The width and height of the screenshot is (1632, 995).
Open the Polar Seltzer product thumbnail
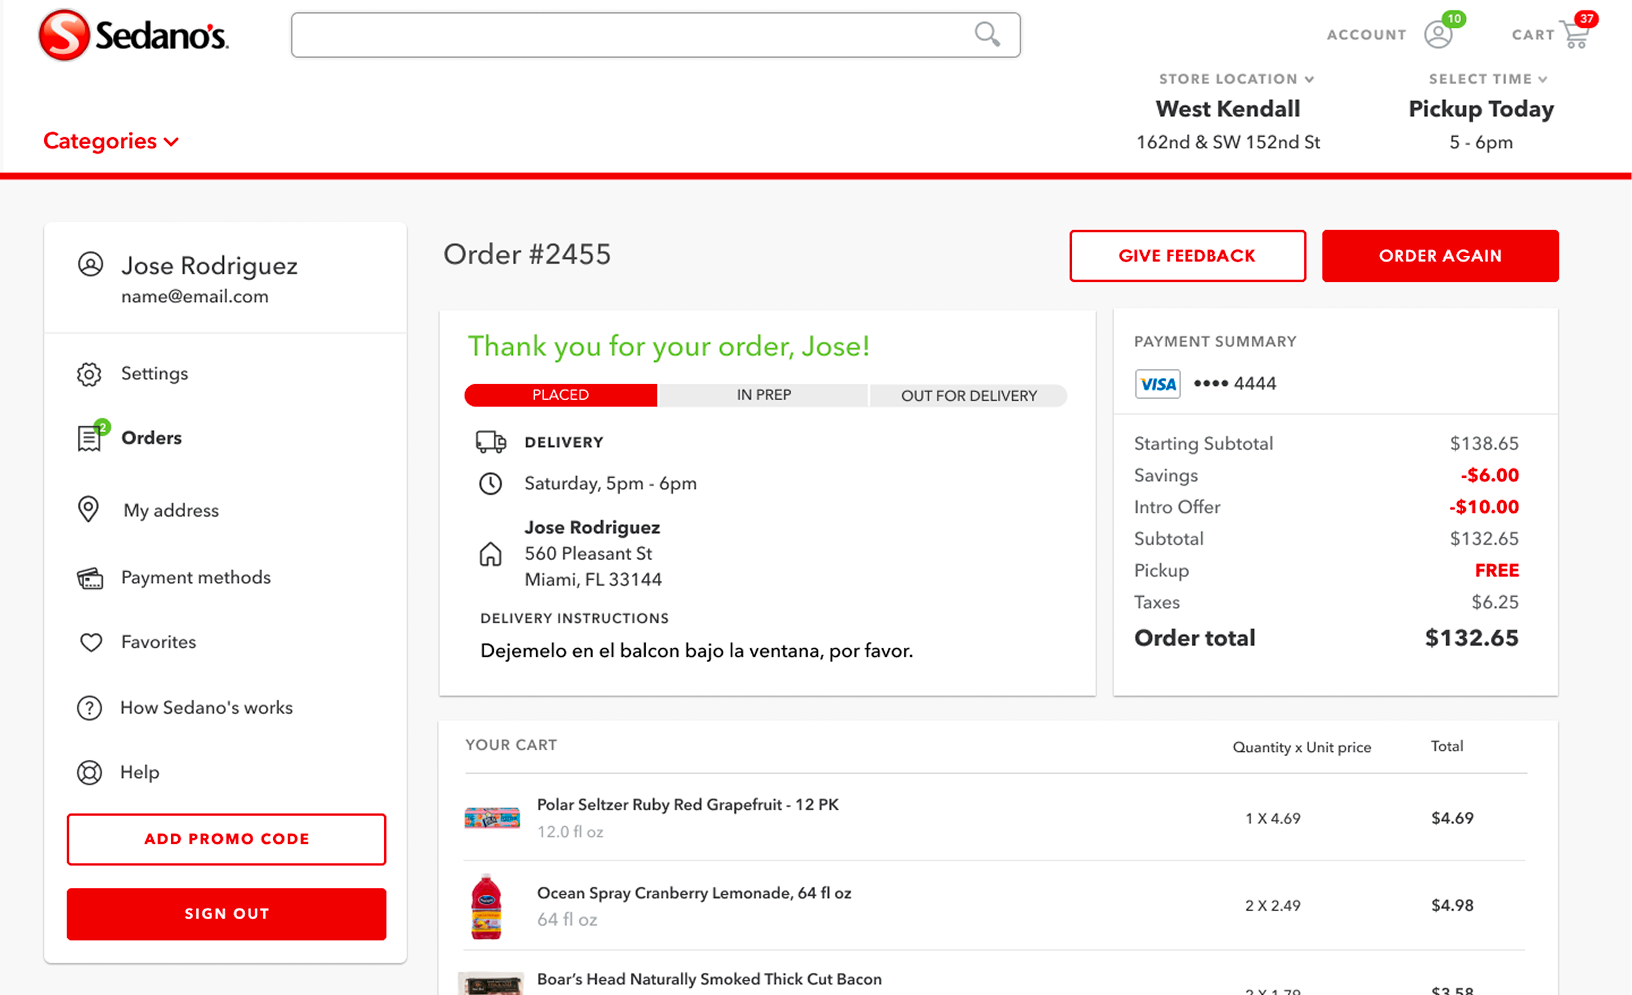(x=492, y=818)
